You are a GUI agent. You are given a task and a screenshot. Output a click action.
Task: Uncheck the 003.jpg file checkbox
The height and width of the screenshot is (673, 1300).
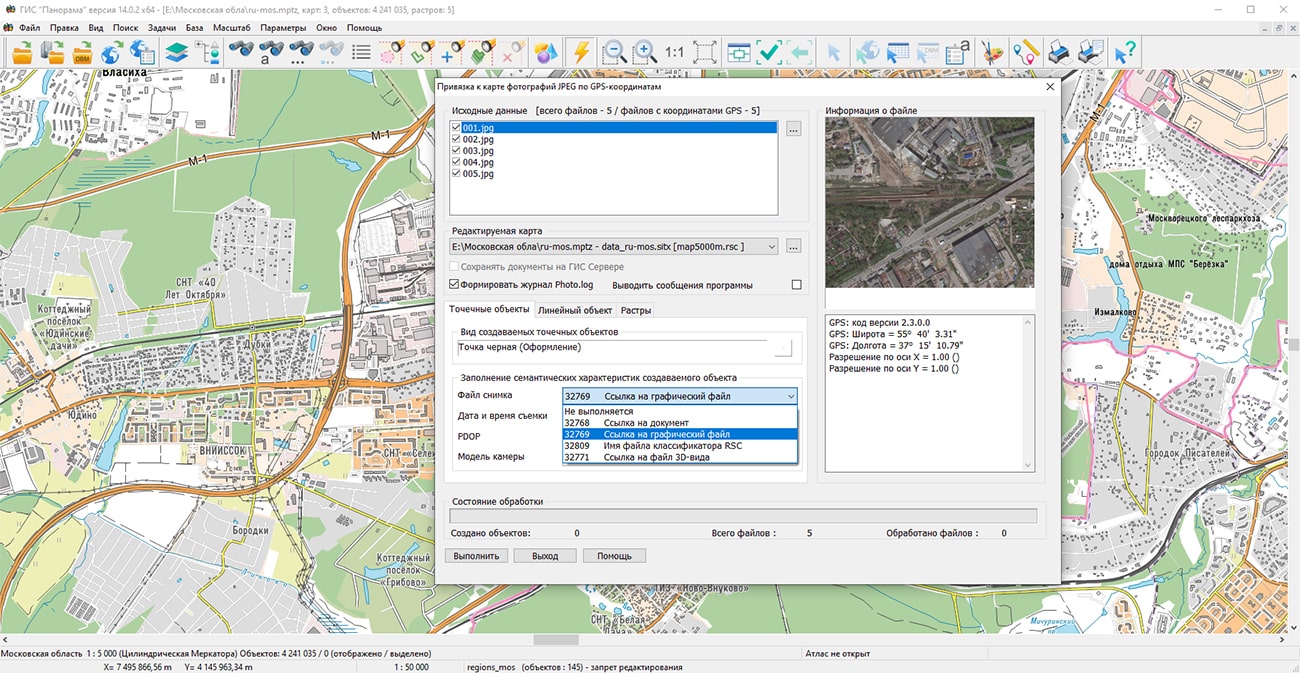click(x=456, y=151)
